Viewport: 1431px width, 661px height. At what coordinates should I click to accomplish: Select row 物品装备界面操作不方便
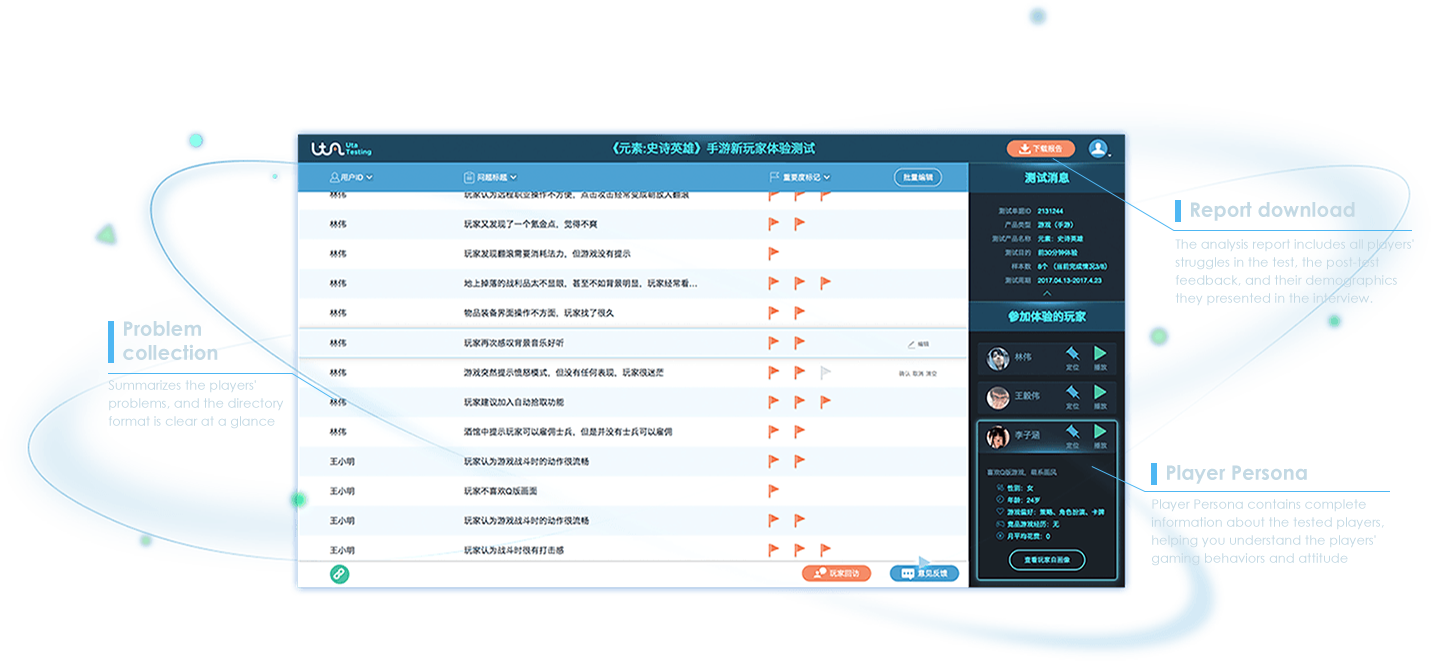(x=633, y=313)
